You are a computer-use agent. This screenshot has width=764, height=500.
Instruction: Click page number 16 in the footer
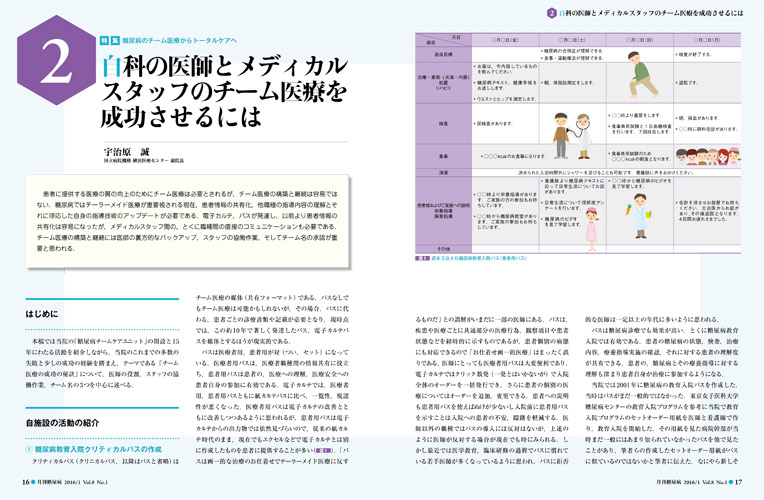(25, 482)
